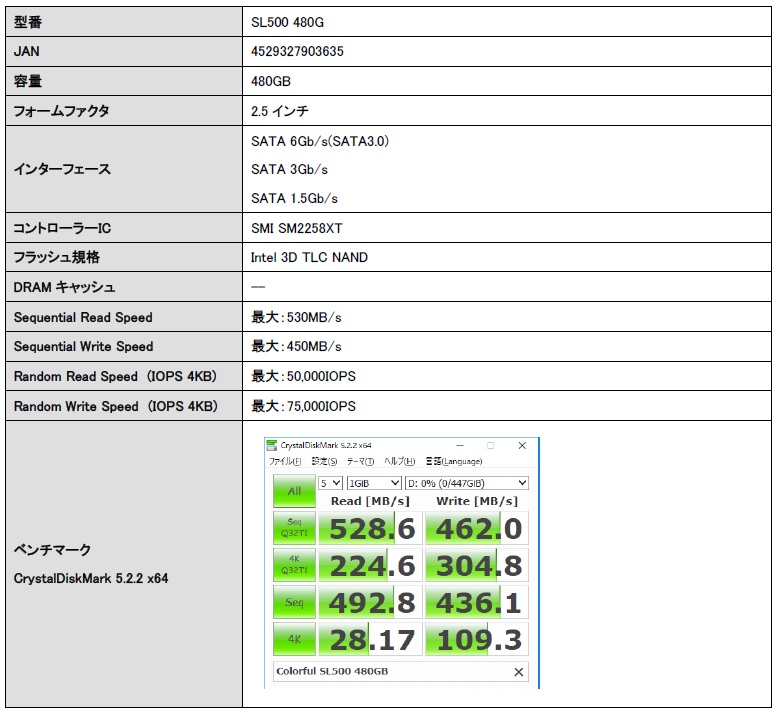Viewport: 777px width, 714px height.
Task: Maximize the CrystalDiskMark window
Action: click(491, 445)
